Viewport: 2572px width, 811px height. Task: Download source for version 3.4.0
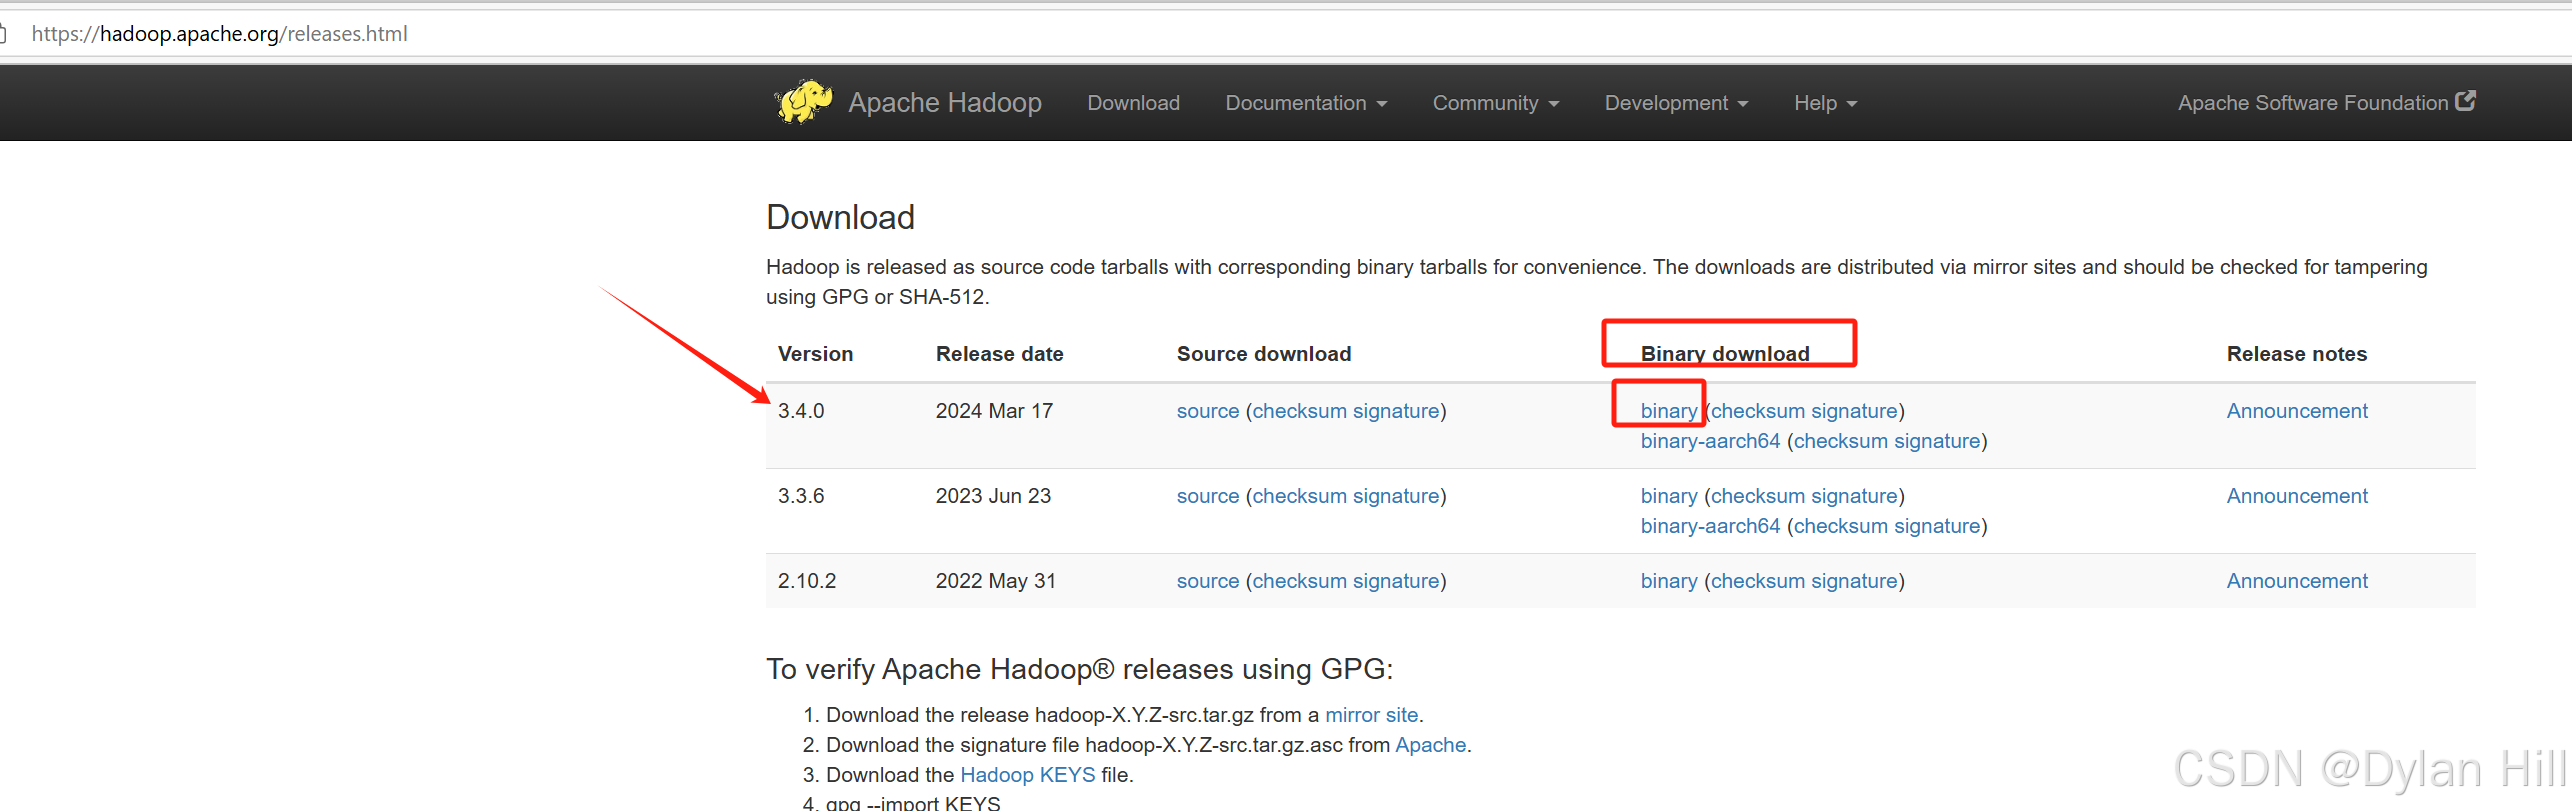[1208, 411]
